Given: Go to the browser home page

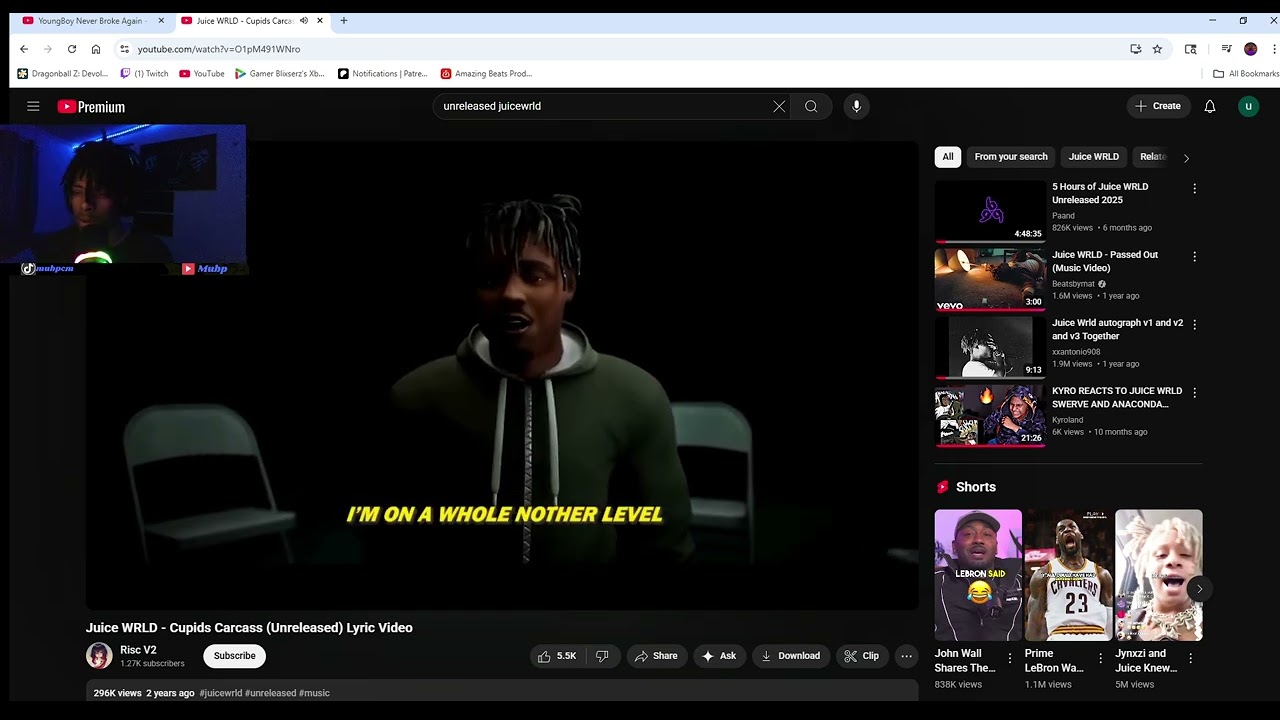Looking at the screenshot, I should tap(96, 49).
